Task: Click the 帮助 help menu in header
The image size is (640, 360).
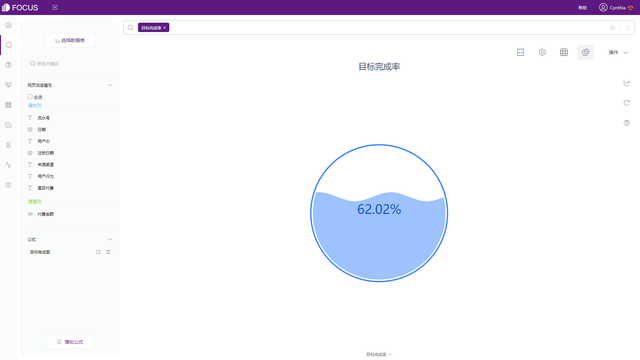Action: point(582,8)
